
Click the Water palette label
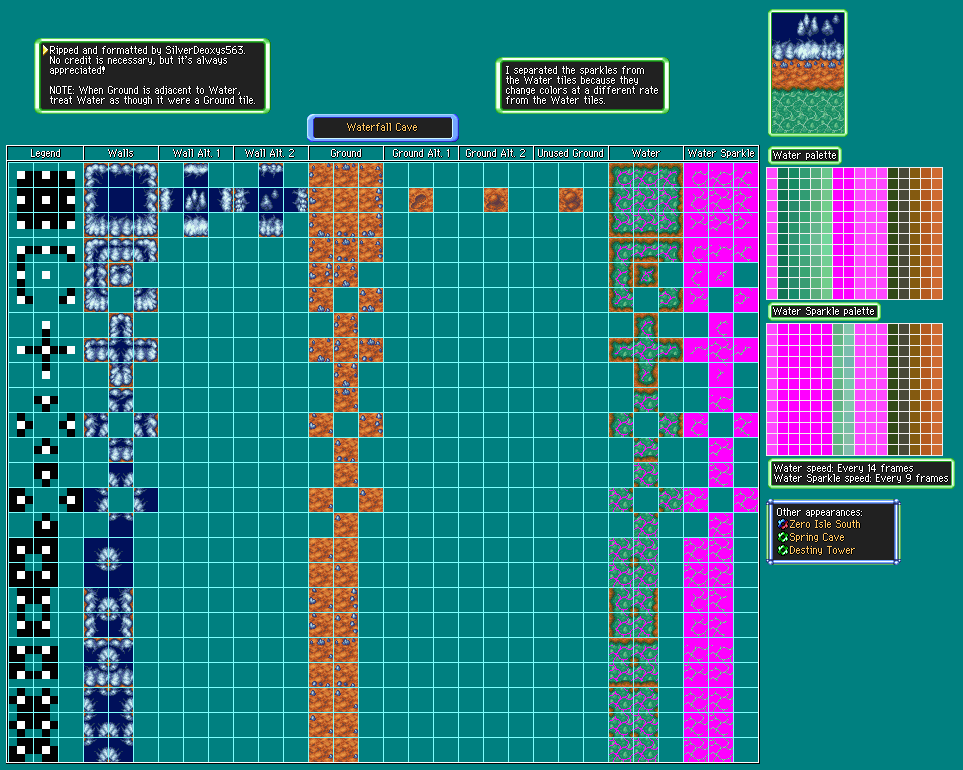click(805, 155)
